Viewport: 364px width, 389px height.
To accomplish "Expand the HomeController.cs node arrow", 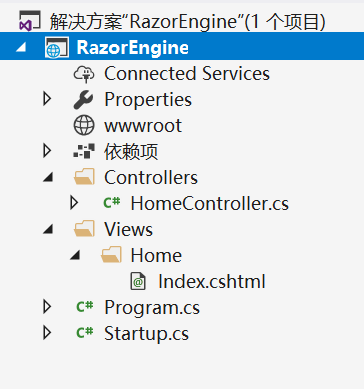I will tap(74, 203).
